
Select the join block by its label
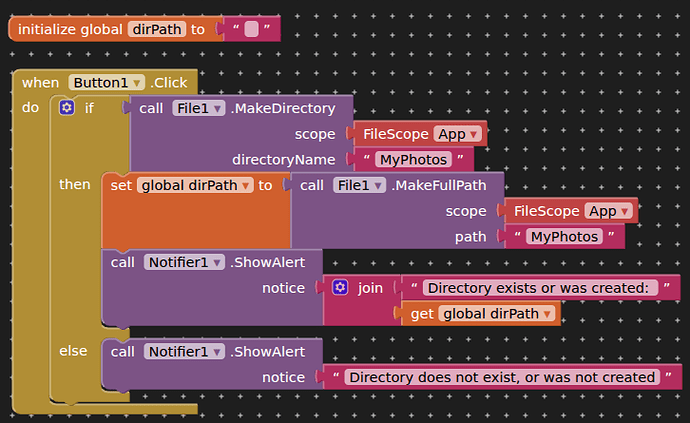(x=370, y=288)
